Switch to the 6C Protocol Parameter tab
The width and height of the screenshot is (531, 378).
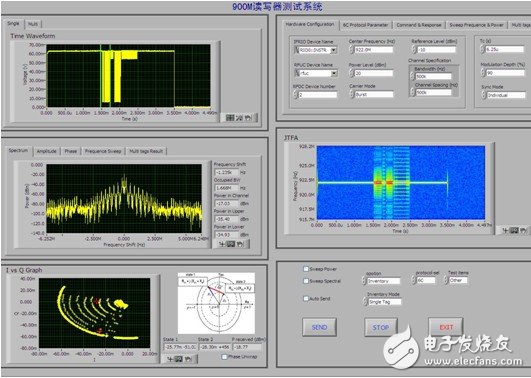pos(365,25)
